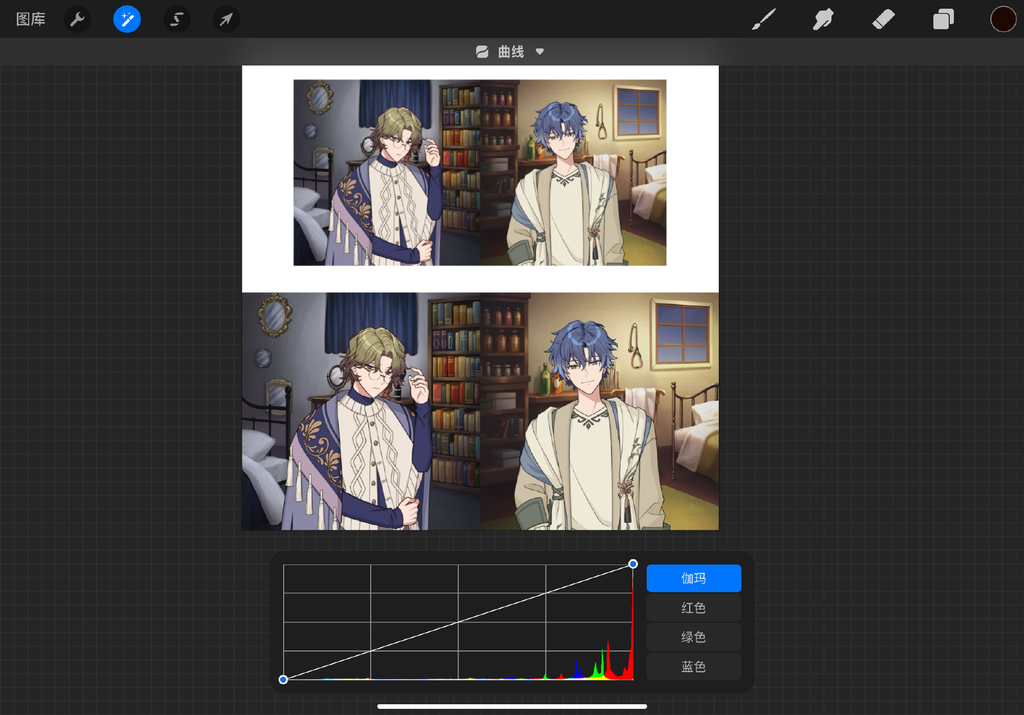Switch curves to the 红色 channel

point(693,608)
